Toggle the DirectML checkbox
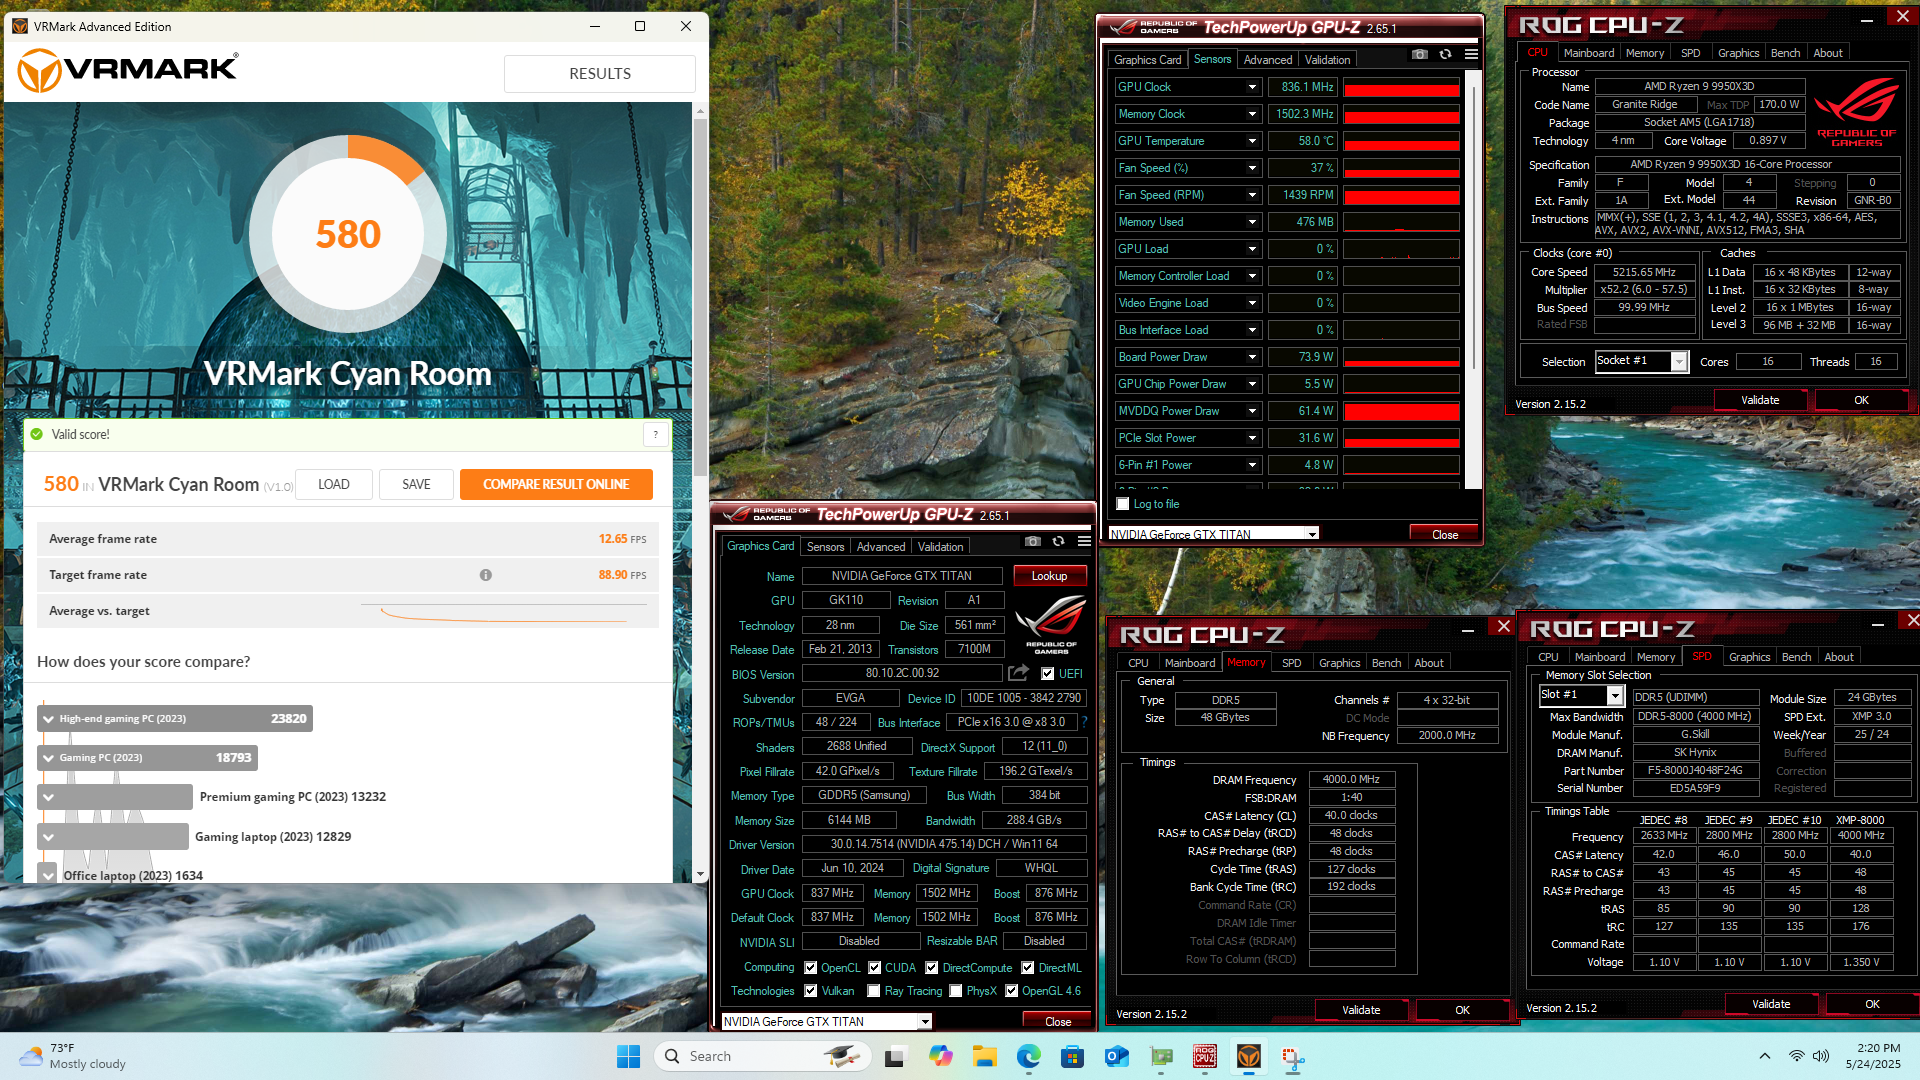The image size is (1920, 1080). click(1027, 968)
